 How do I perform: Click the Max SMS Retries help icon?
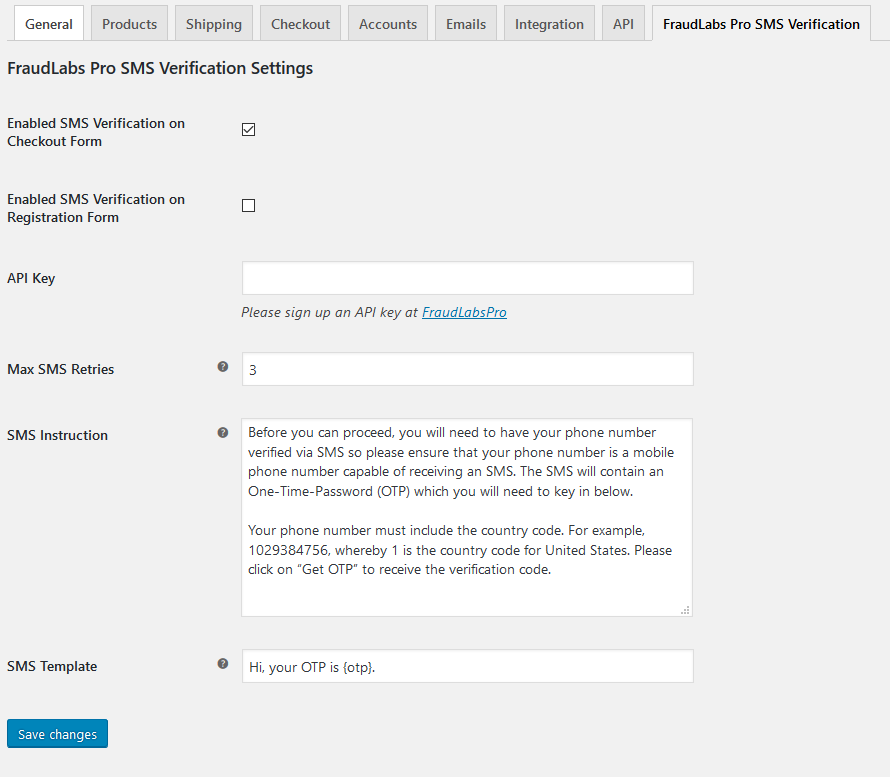coord(222,367)
